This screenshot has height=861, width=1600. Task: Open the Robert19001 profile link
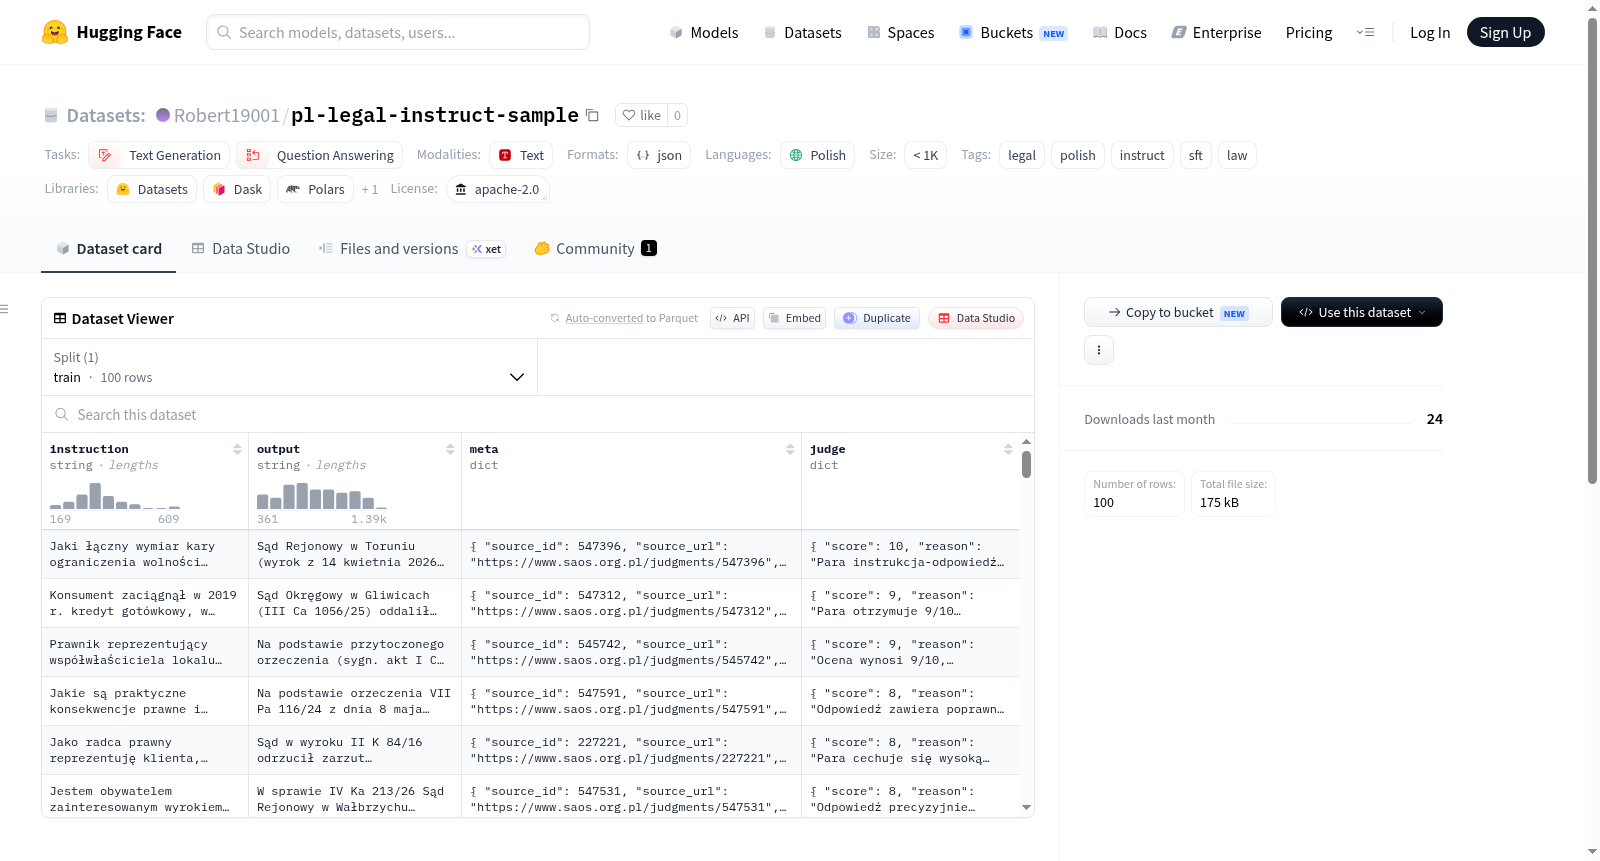click(x=227, y=115)
